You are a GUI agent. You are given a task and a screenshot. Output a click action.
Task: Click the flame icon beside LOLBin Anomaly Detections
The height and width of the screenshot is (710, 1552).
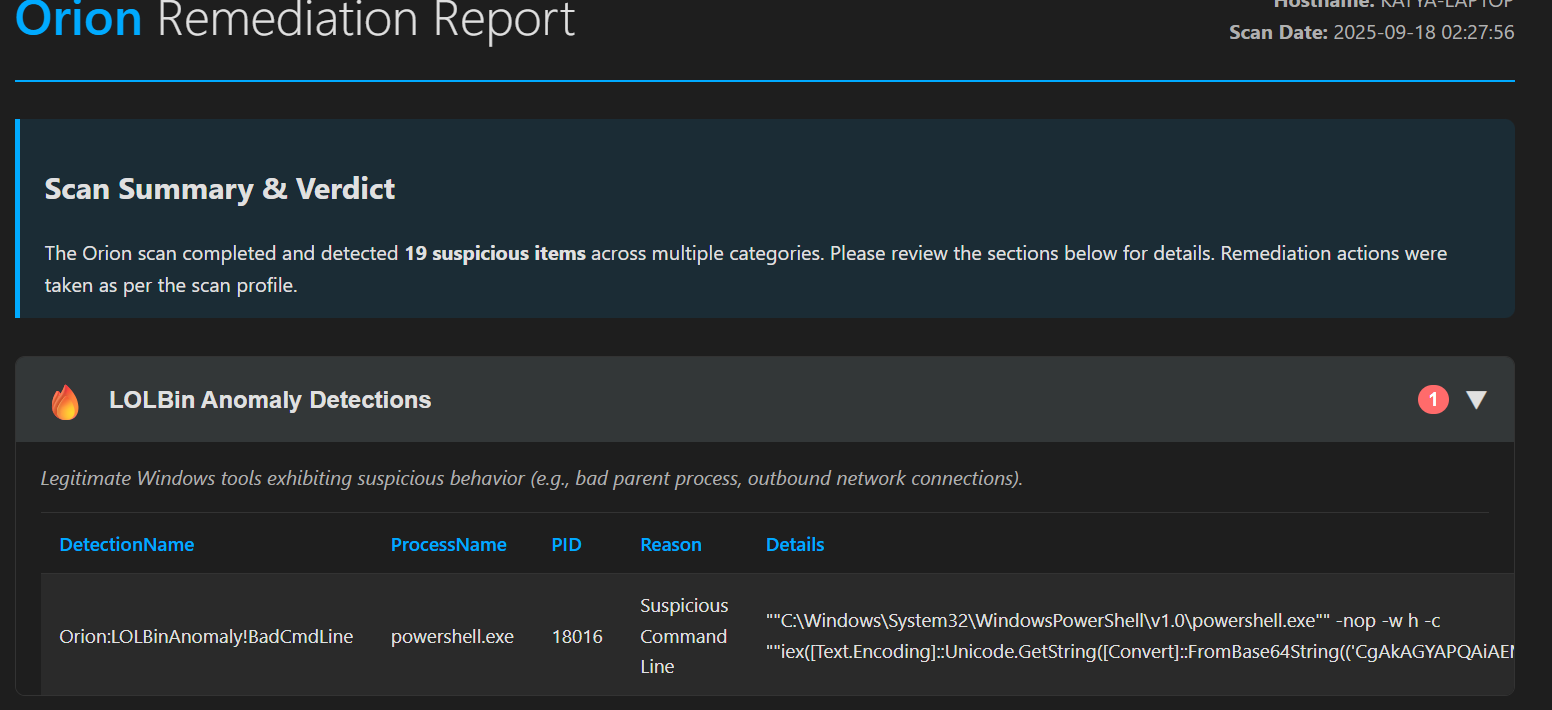(65, 401)
